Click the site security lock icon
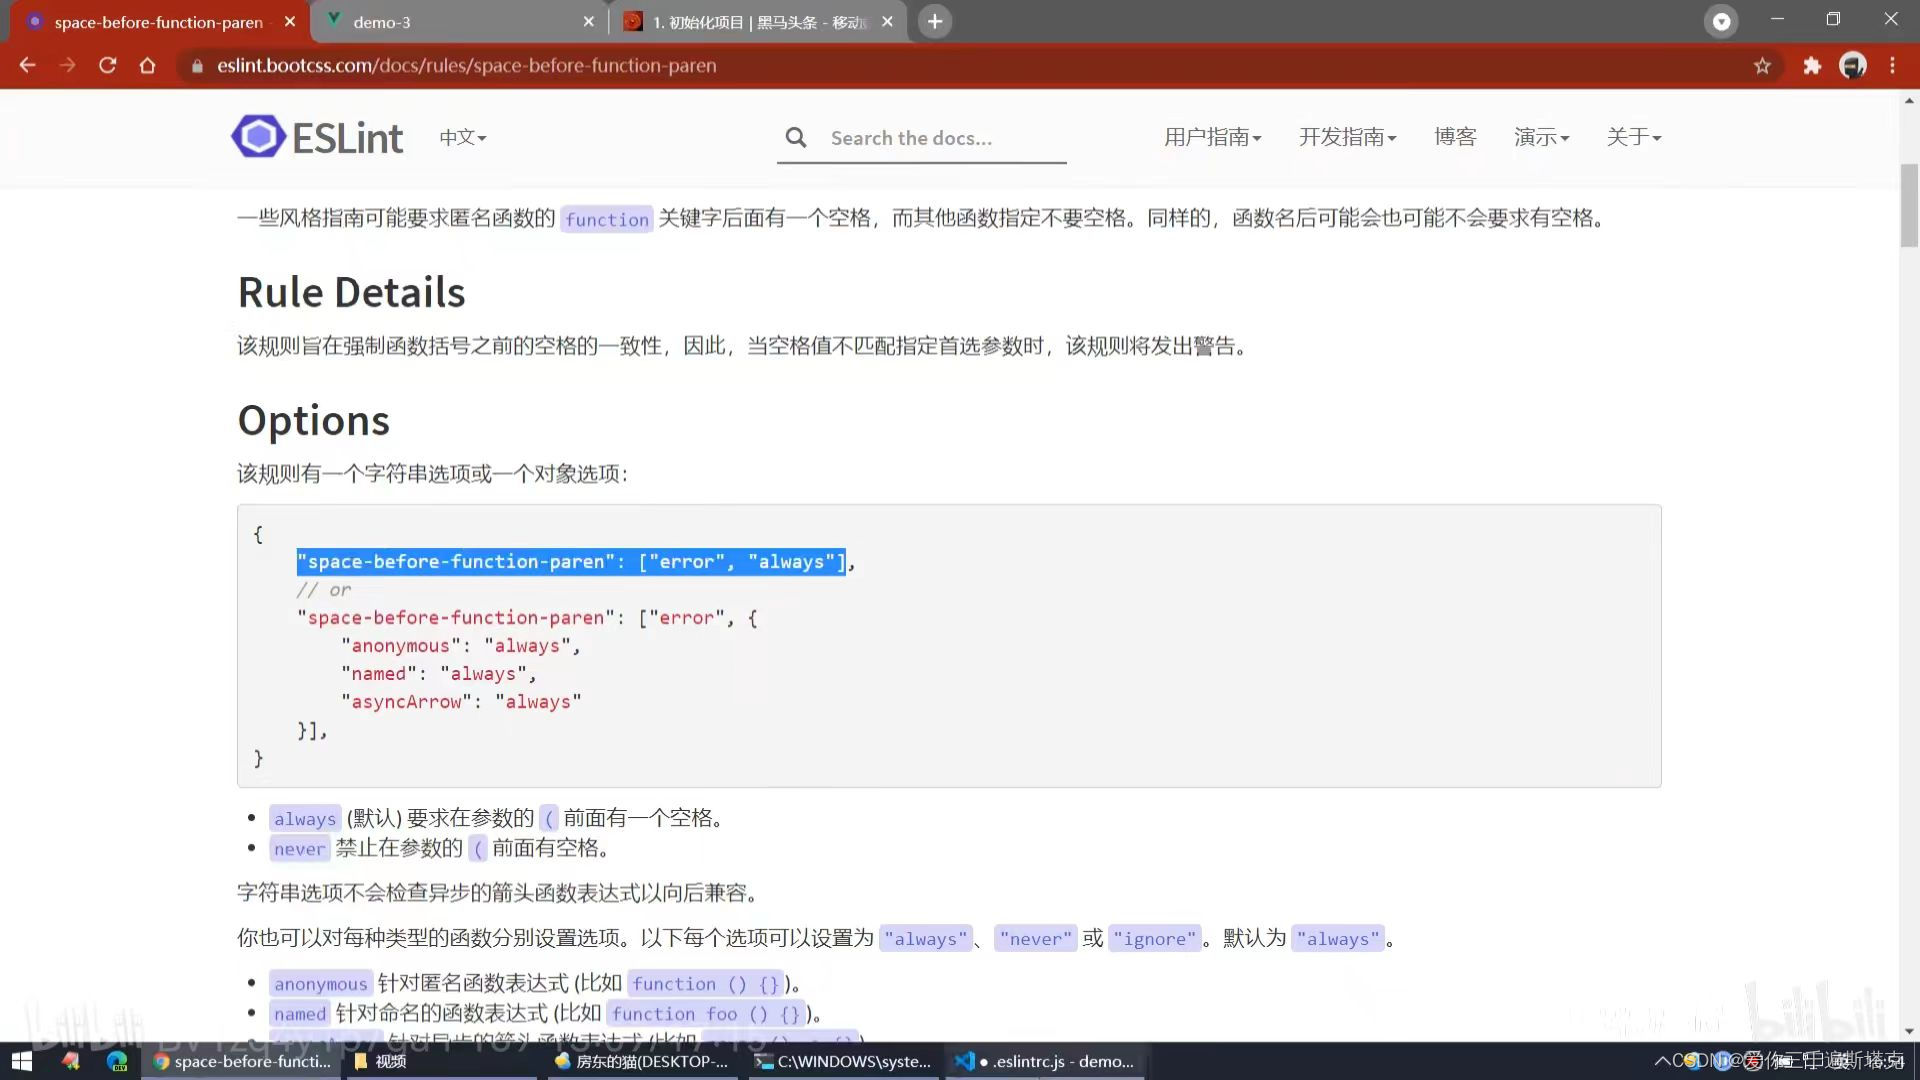 coord(197,65)
